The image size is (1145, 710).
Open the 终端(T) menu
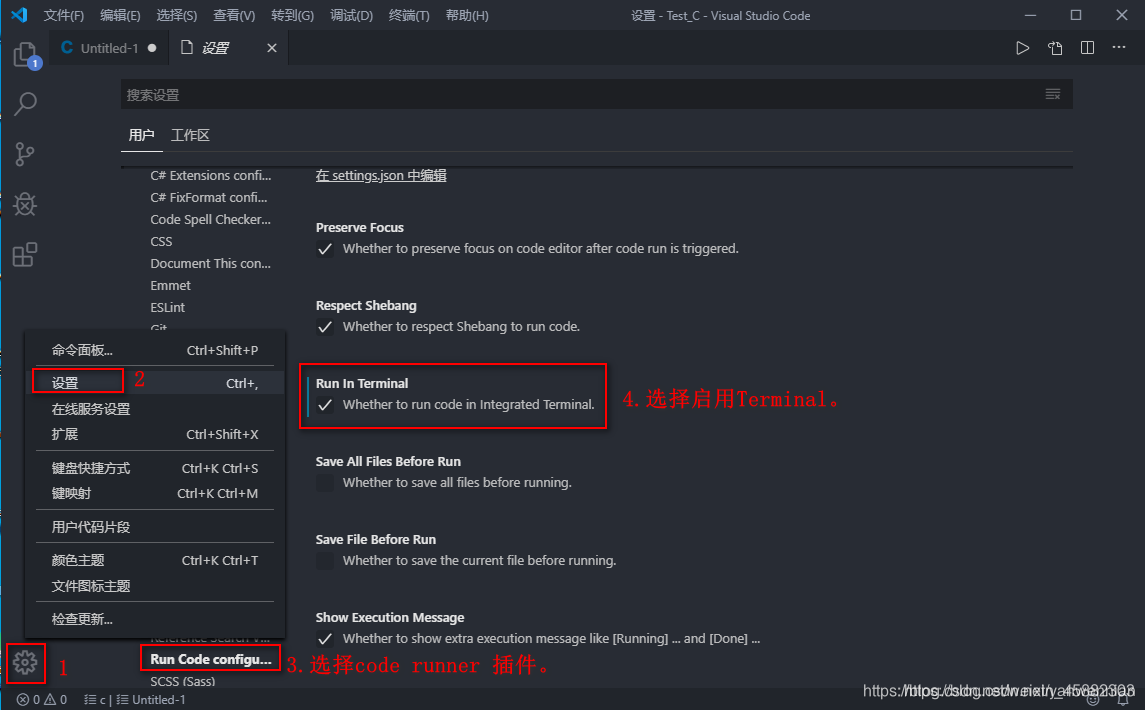409,15
